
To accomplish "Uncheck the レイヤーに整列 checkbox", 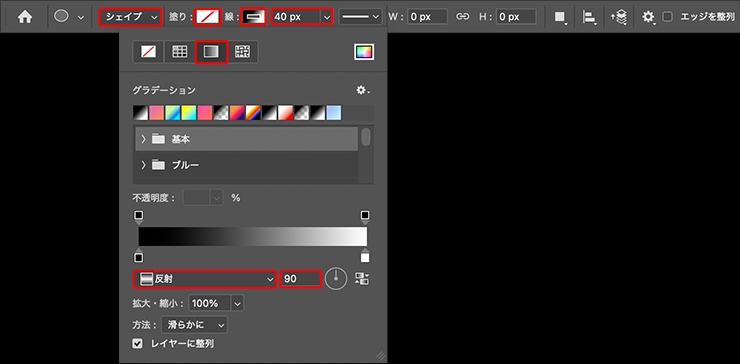I will (x=137, y=344).
